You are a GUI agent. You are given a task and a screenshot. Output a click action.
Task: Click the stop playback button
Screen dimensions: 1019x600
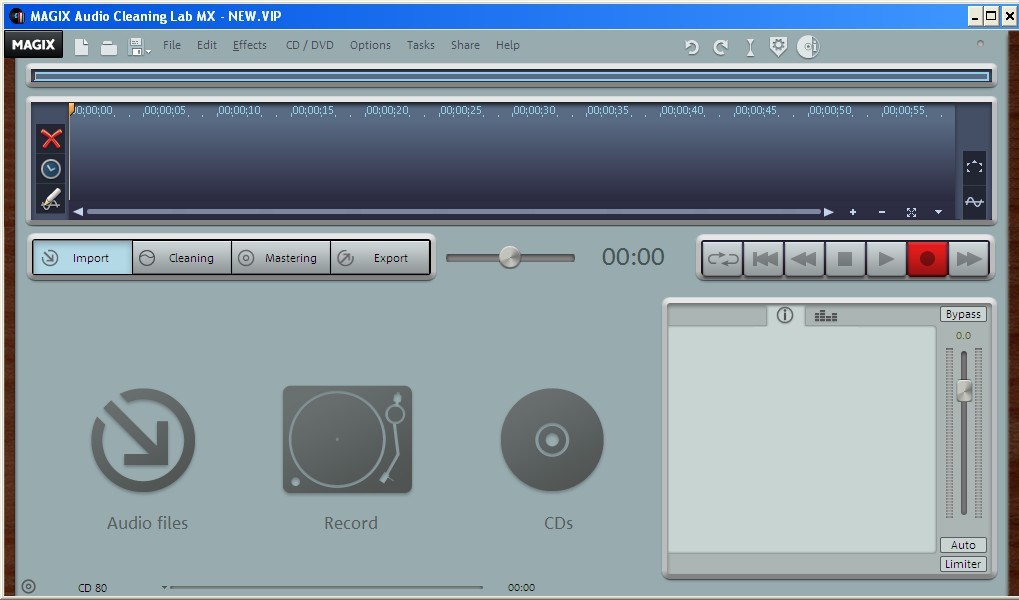tap(845, 258)
